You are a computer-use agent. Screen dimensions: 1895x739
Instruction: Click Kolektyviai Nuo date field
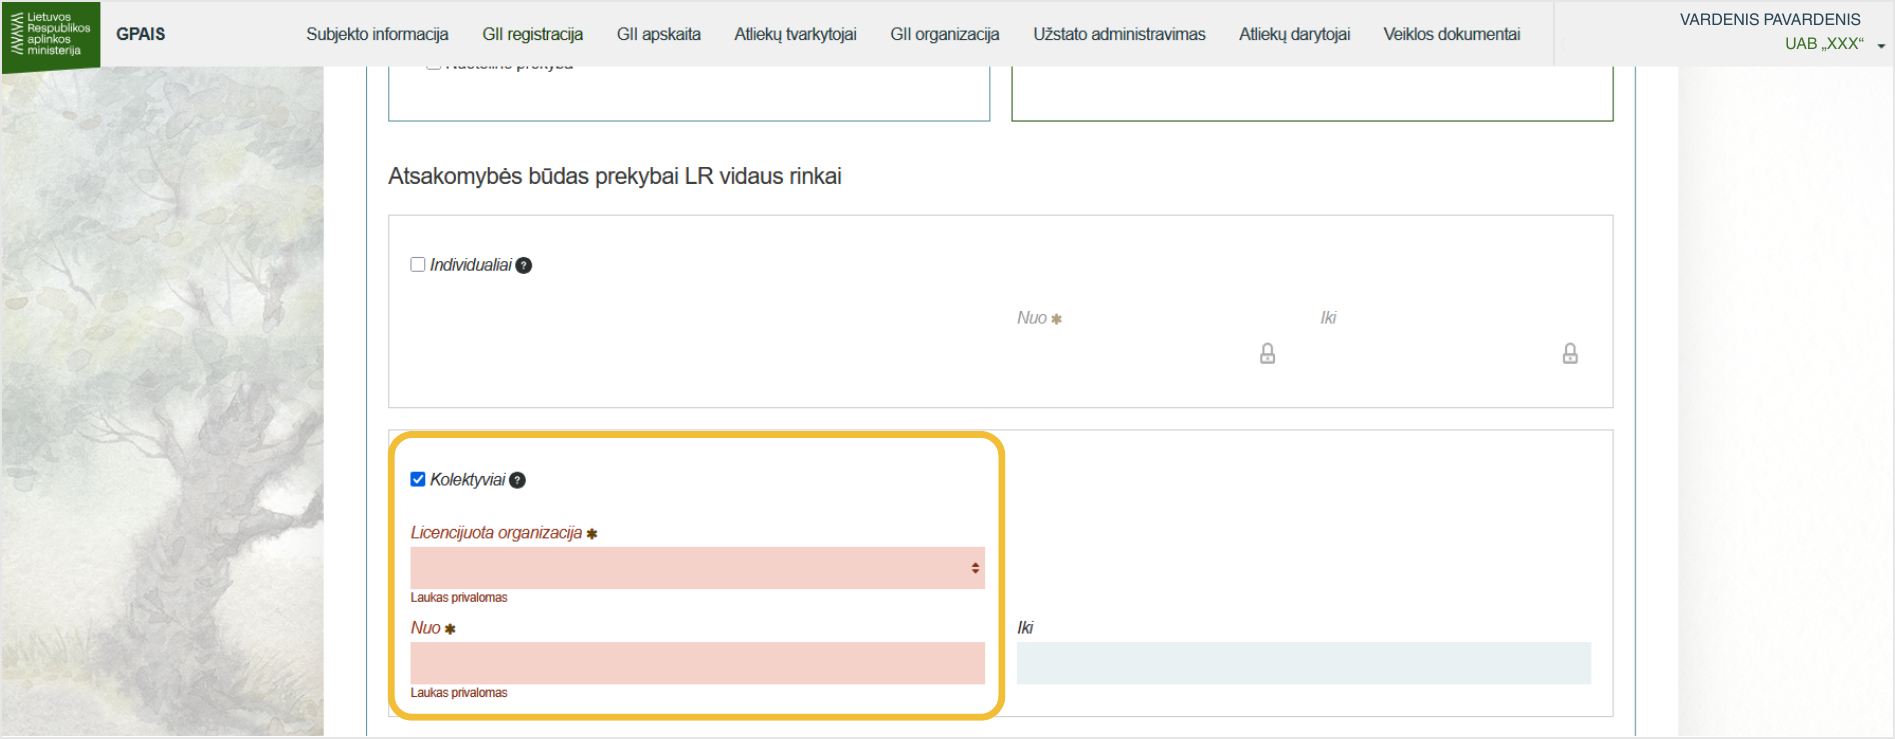pos(697,663)
